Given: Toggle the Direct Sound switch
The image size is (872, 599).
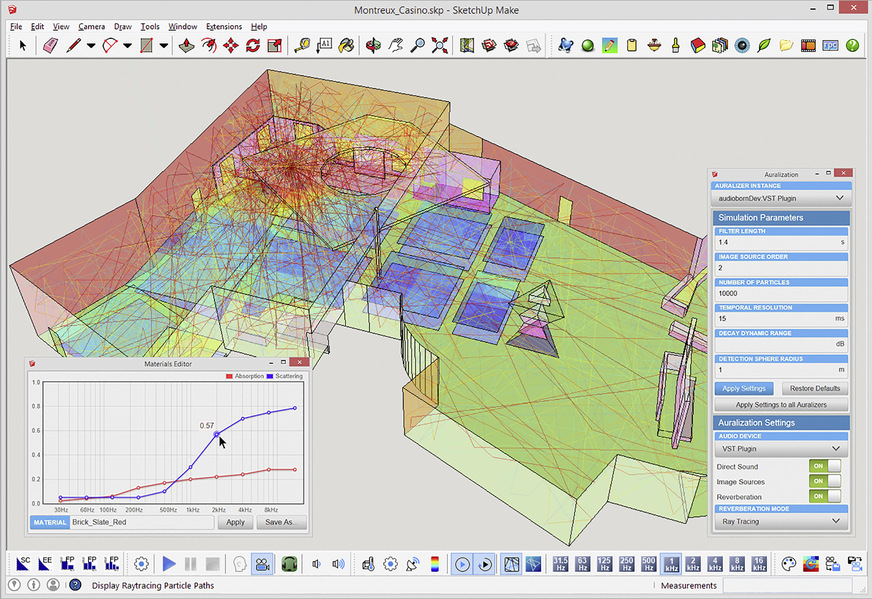Looking at the screenshot, I should click(x=825, y=466).
